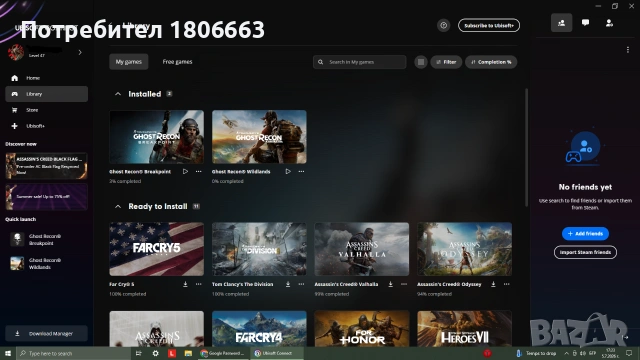Open Settings gear on the taskbar
The image size is (640, 360).
[156, 353]
